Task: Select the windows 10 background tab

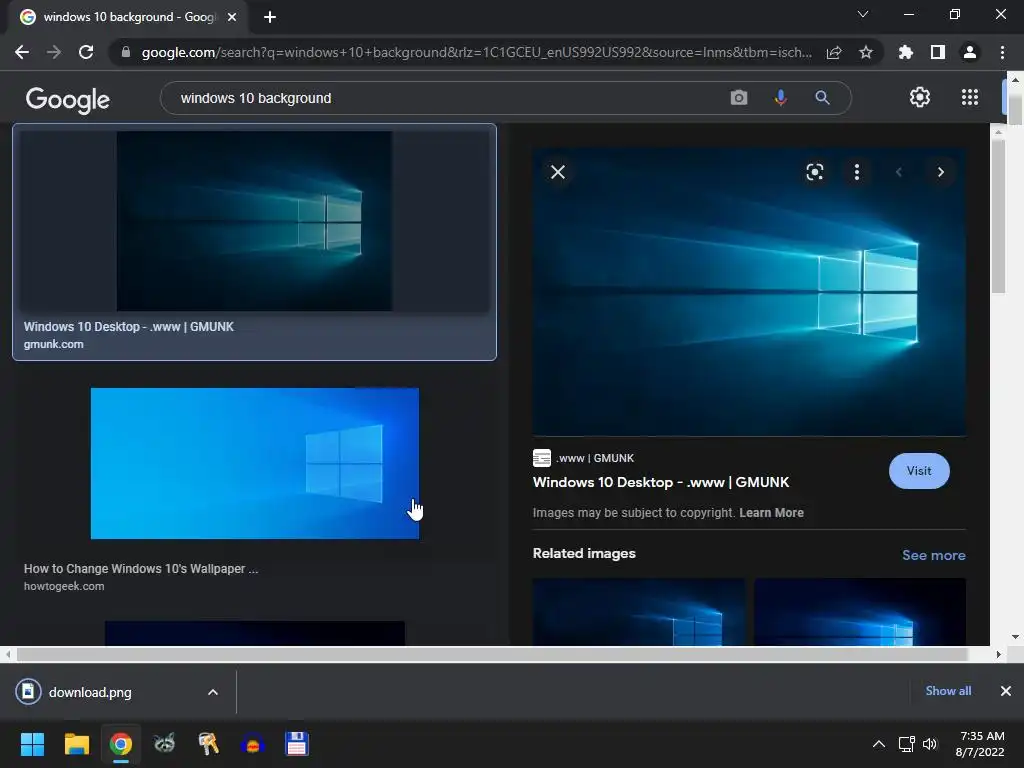Action: click(127, 17)
